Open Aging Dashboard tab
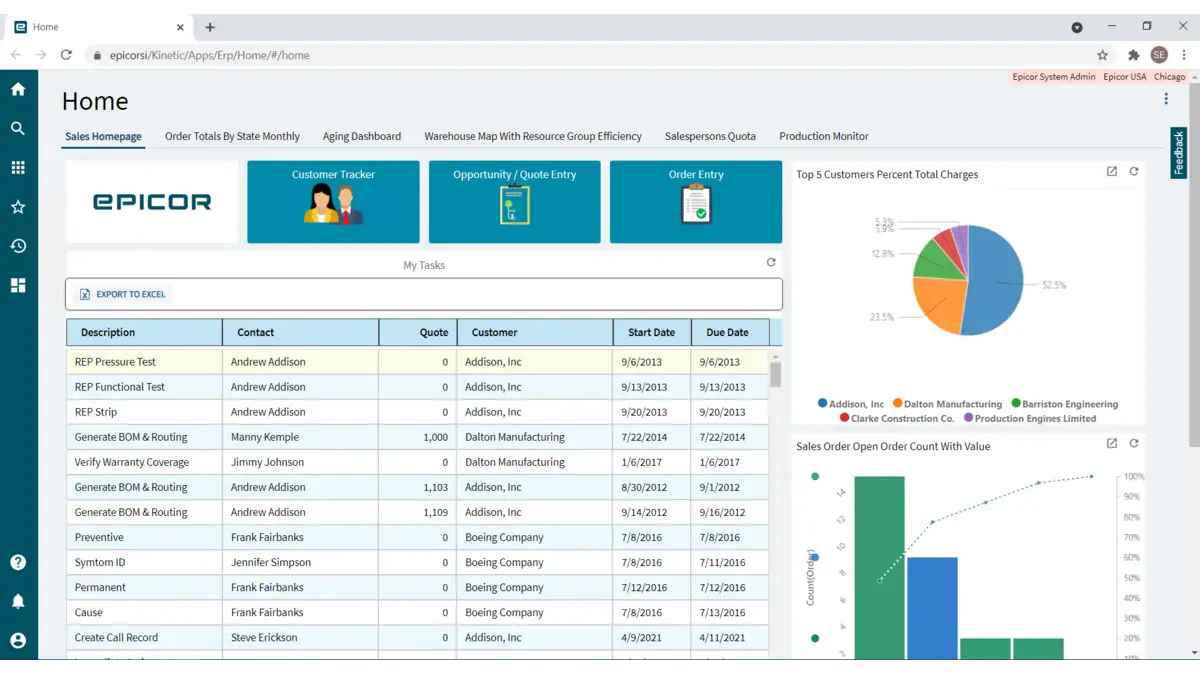This screenshot has width=1200, height=675. point(362,136)
